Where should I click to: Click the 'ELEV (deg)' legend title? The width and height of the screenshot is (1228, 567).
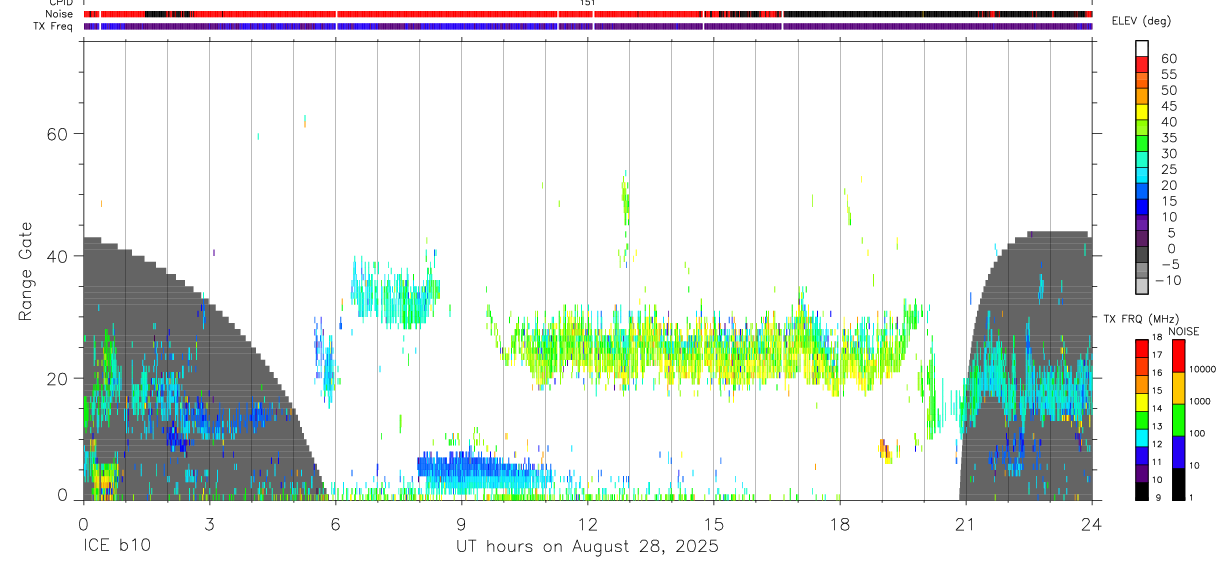[1142, 21]
